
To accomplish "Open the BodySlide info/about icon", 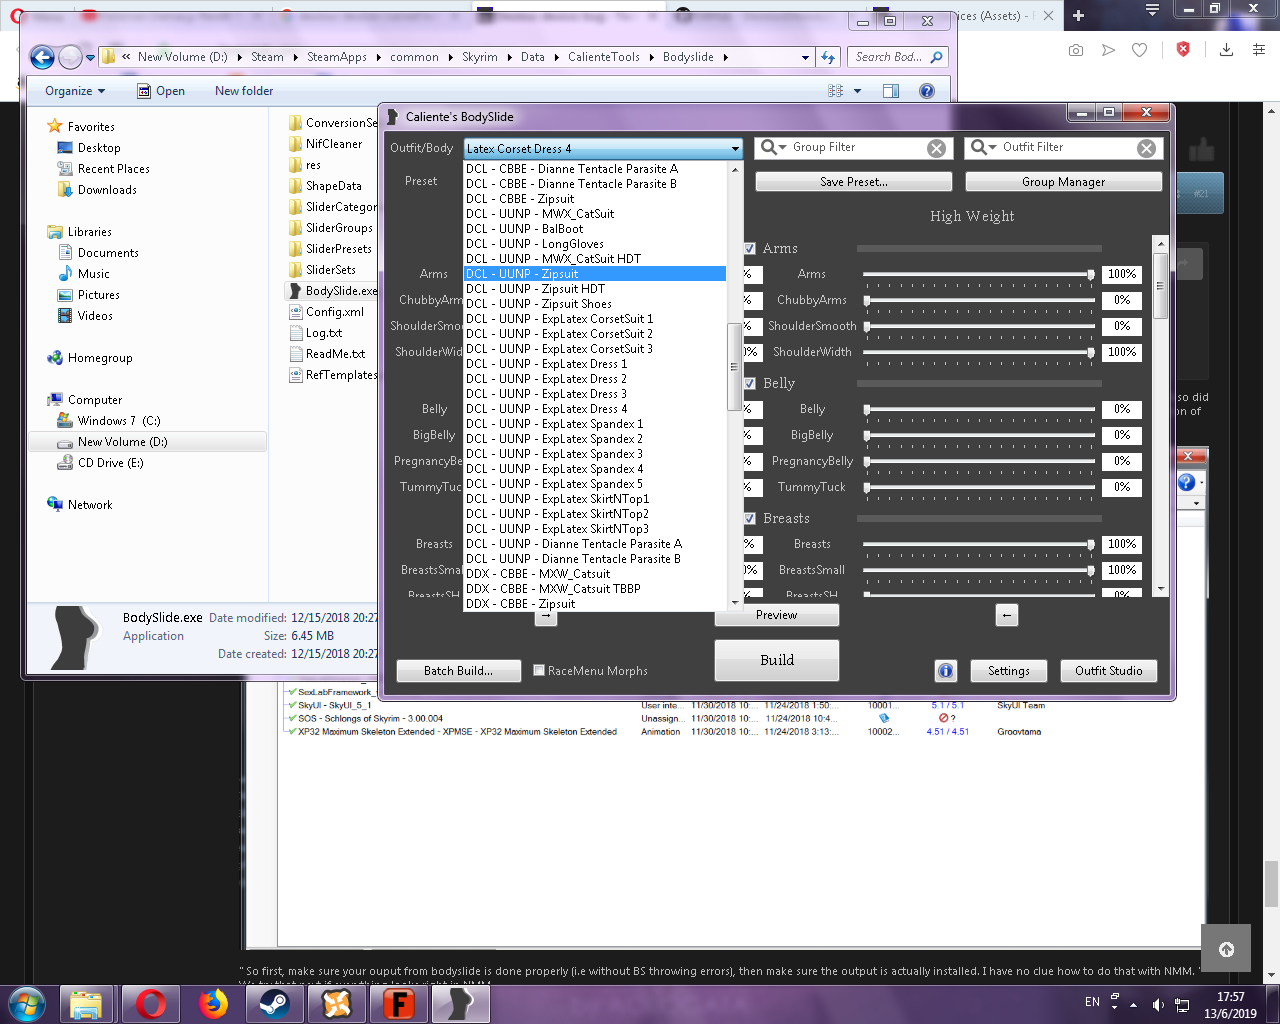I will click(946, 671).
